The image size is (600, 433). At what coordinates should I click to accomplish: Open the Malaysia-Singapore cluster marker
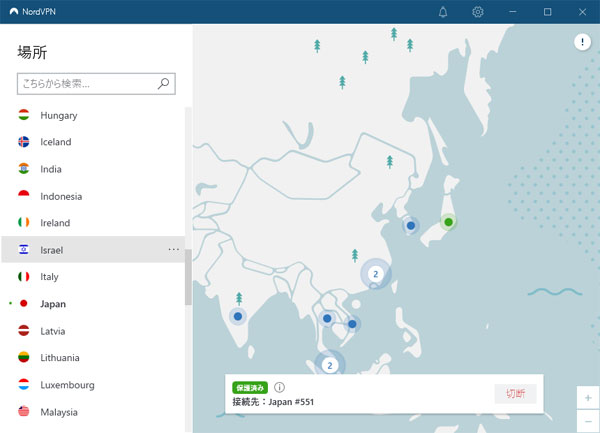[329, 364]
